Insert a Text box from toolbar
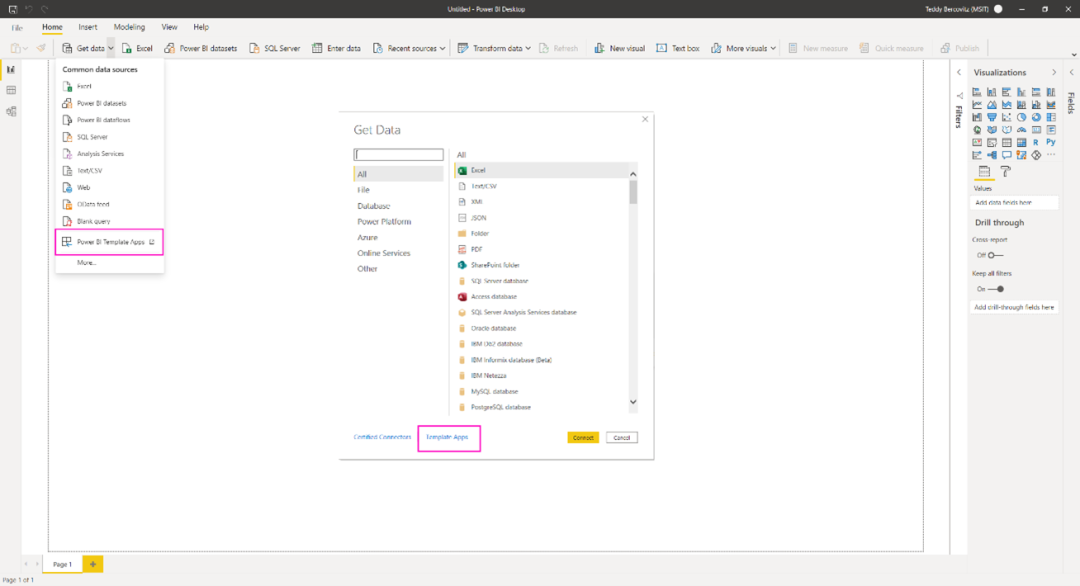Screen dimensions: 1080x586 tap(678, 48)
